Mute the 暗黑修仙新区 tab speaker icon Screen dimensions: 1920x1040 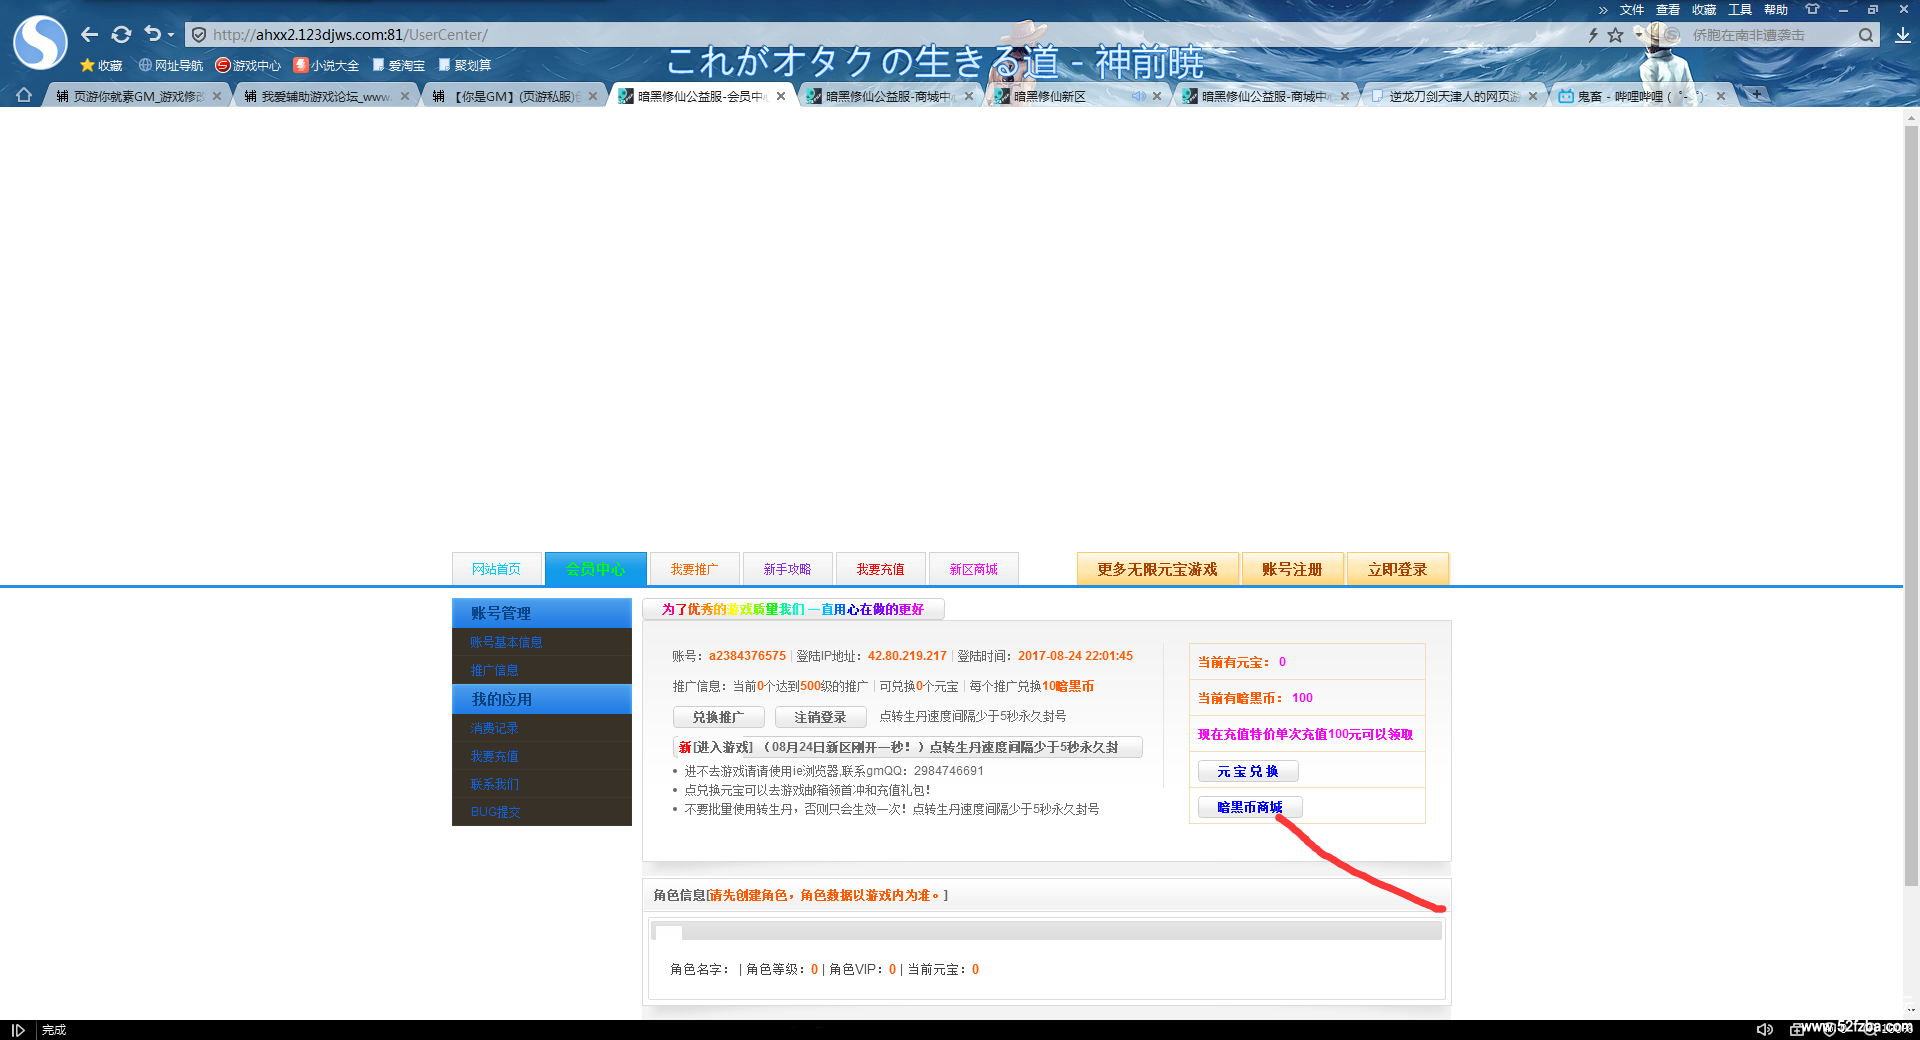[1138, 96]
